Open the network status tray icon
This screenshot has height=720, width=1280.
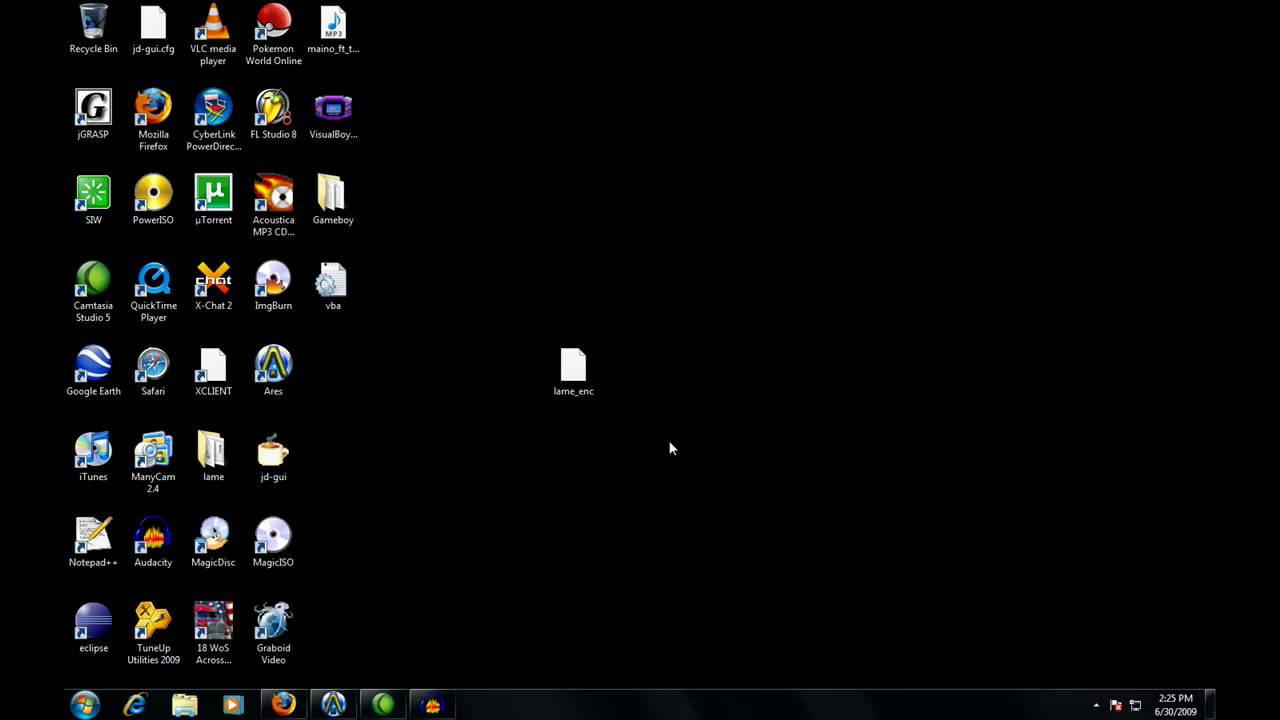[x=1135, y=705]
